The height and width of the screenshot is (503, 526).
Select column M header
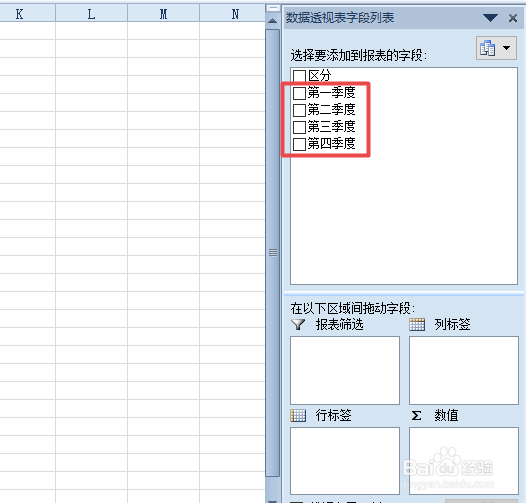[x=163, y=14]
